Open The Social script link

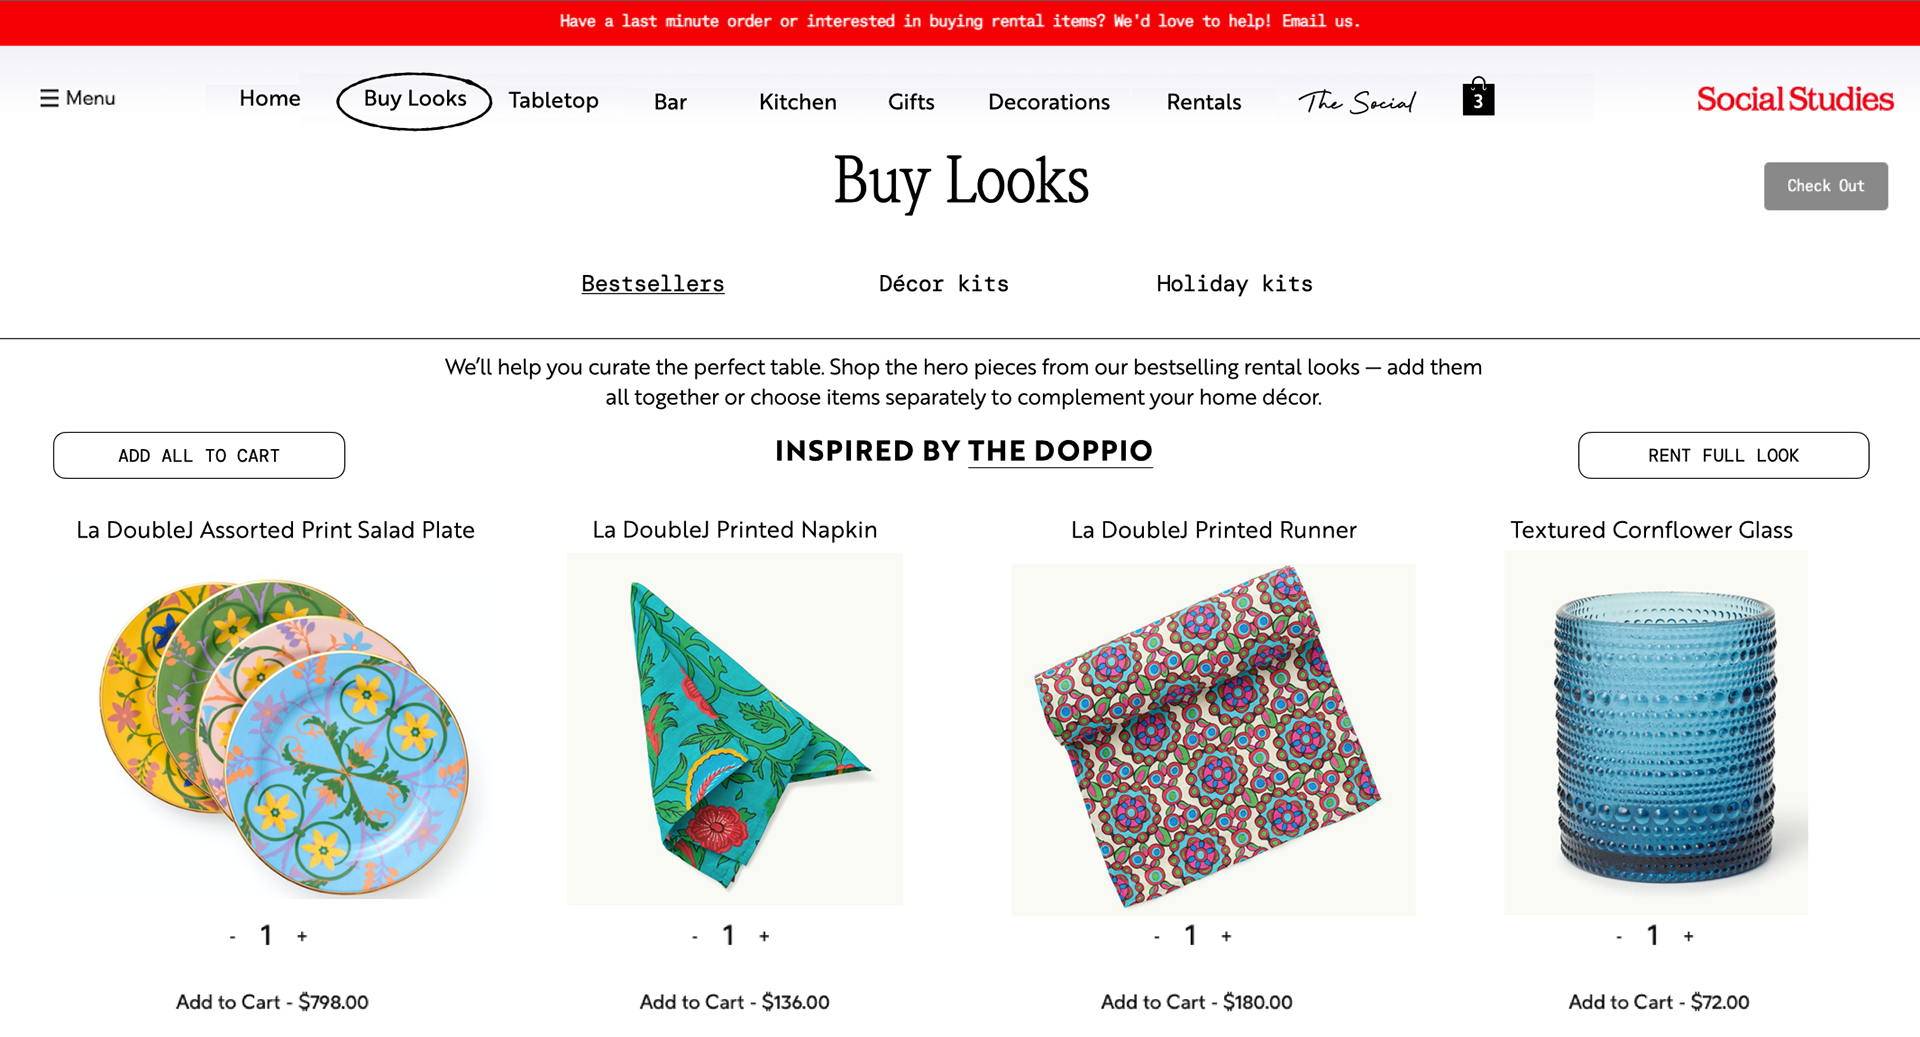(1356, 101)
